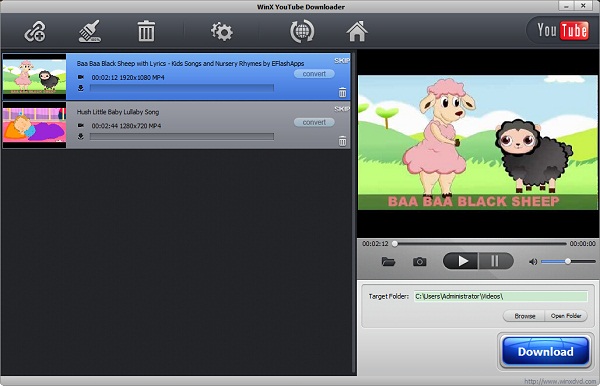Click the camera icon in the Baa Baa Black Sheep row

click(x=81, y=77)
